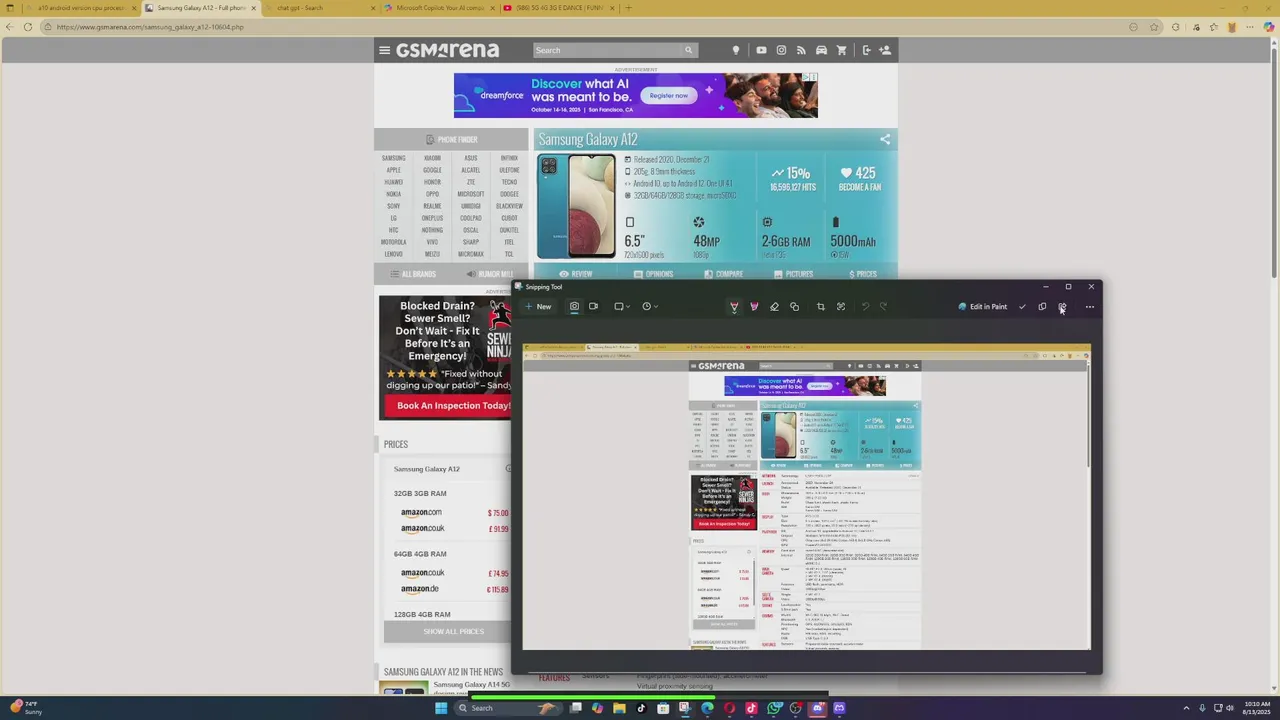The width and height of the screenshot is (1280, 720).
Task: Click the GSMArena search magnifier icon
Action: [x=688, y=50]
